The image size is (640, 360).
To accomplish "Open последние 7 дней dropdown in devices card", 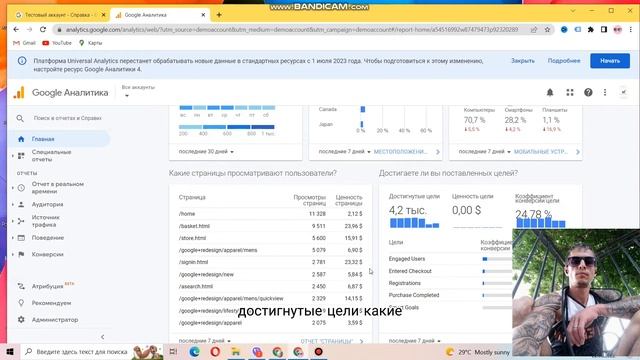I will coord(484,151).
